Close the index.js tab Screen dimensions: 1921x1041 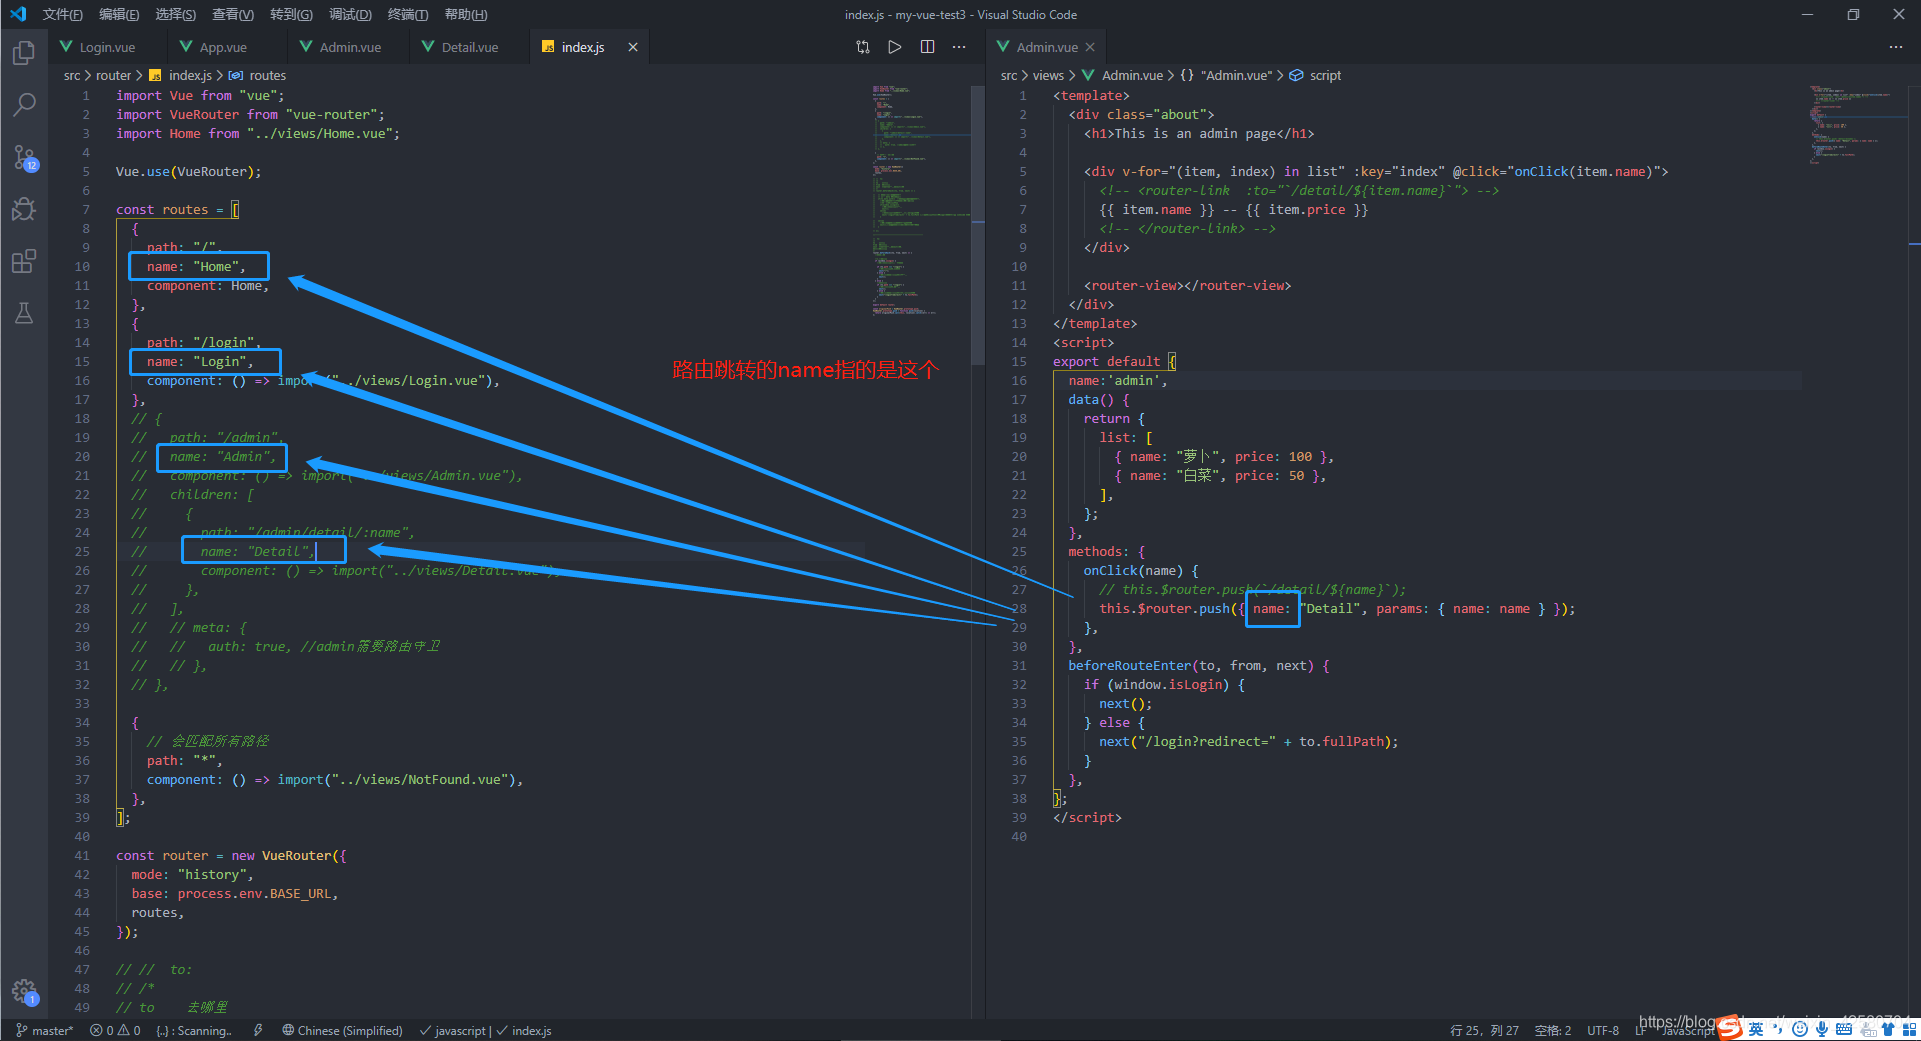633,47
